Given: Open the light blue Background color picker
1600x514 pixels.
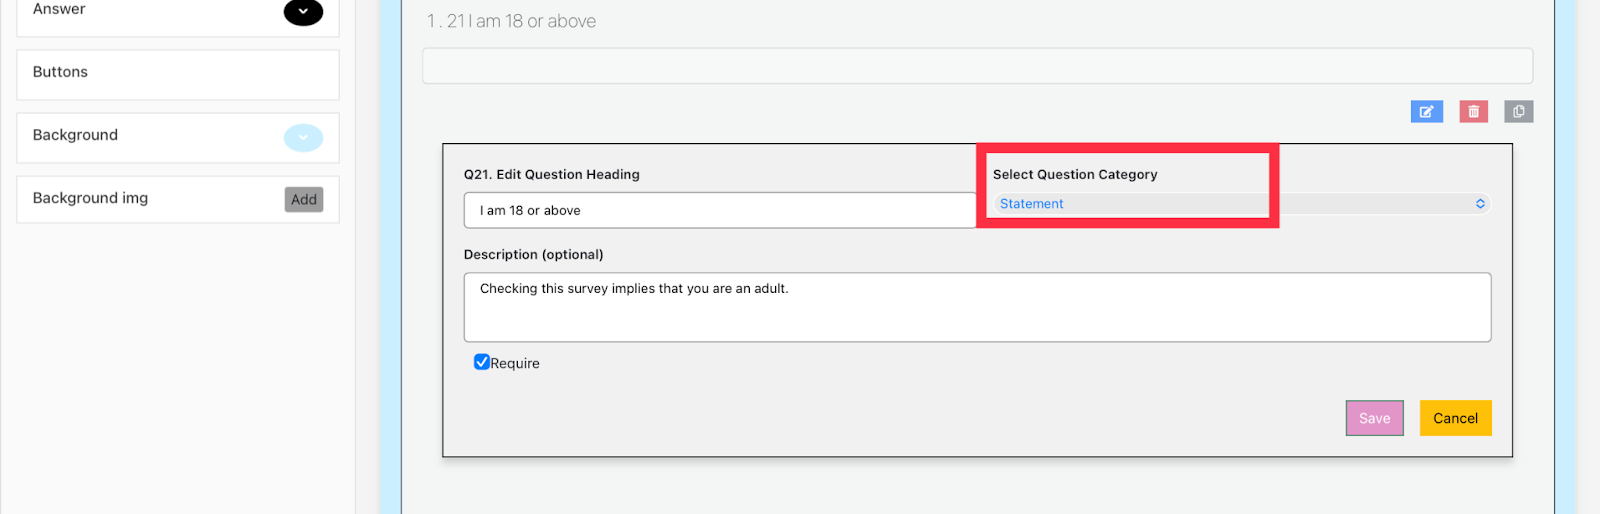Looking at the screenshot, I should tap(303, 138).
